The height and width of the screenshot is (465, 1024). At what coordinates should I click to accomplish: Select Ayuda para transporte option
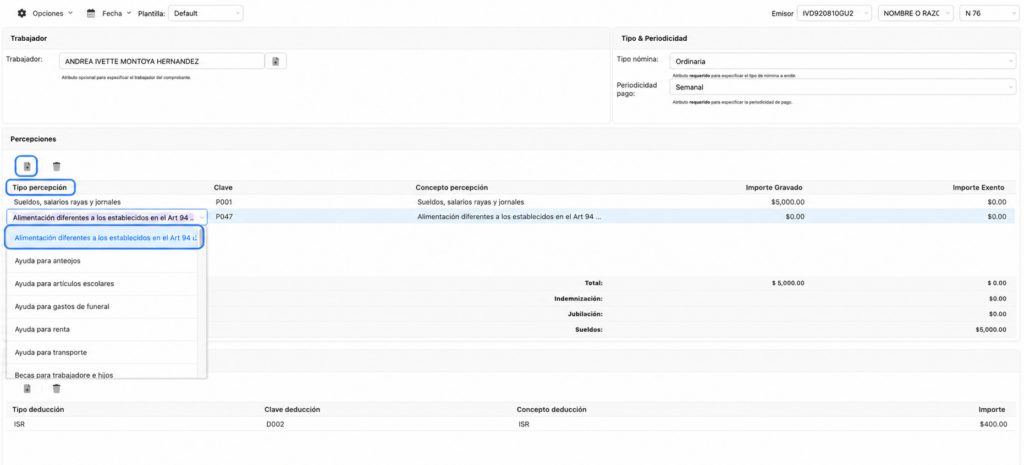pos(102,352)
